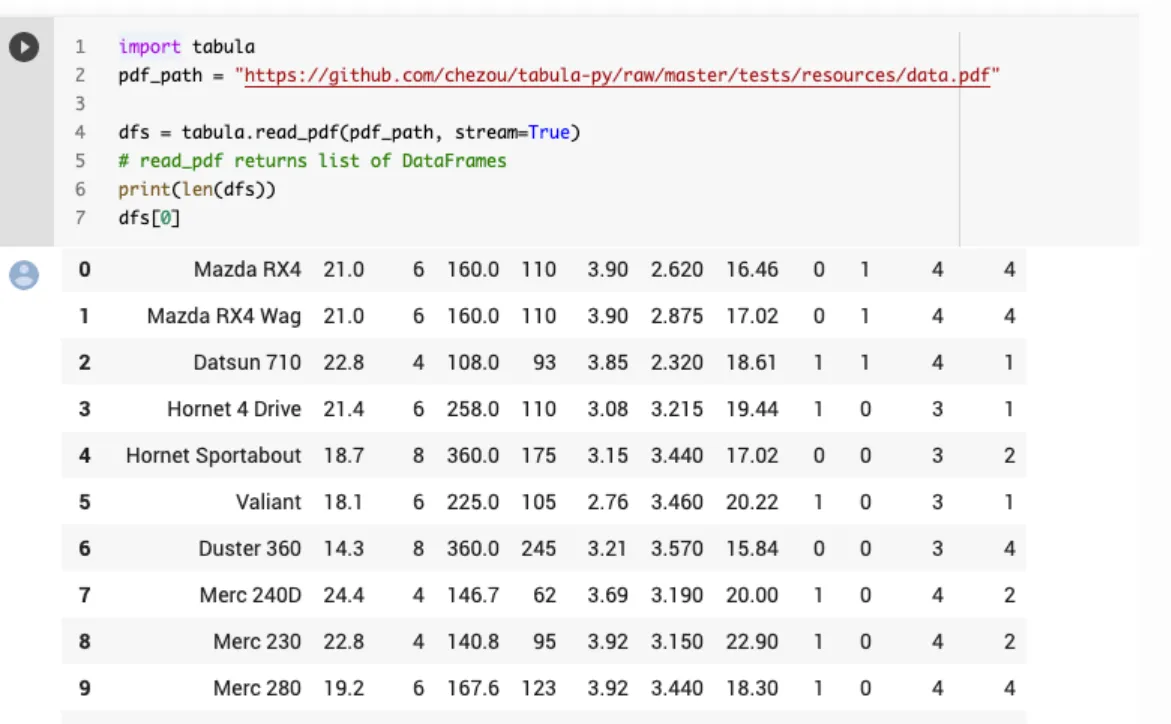The image size is (1171, 724).
Task: Open the GitHub data.pdf URL link
Action: [617, 75]
